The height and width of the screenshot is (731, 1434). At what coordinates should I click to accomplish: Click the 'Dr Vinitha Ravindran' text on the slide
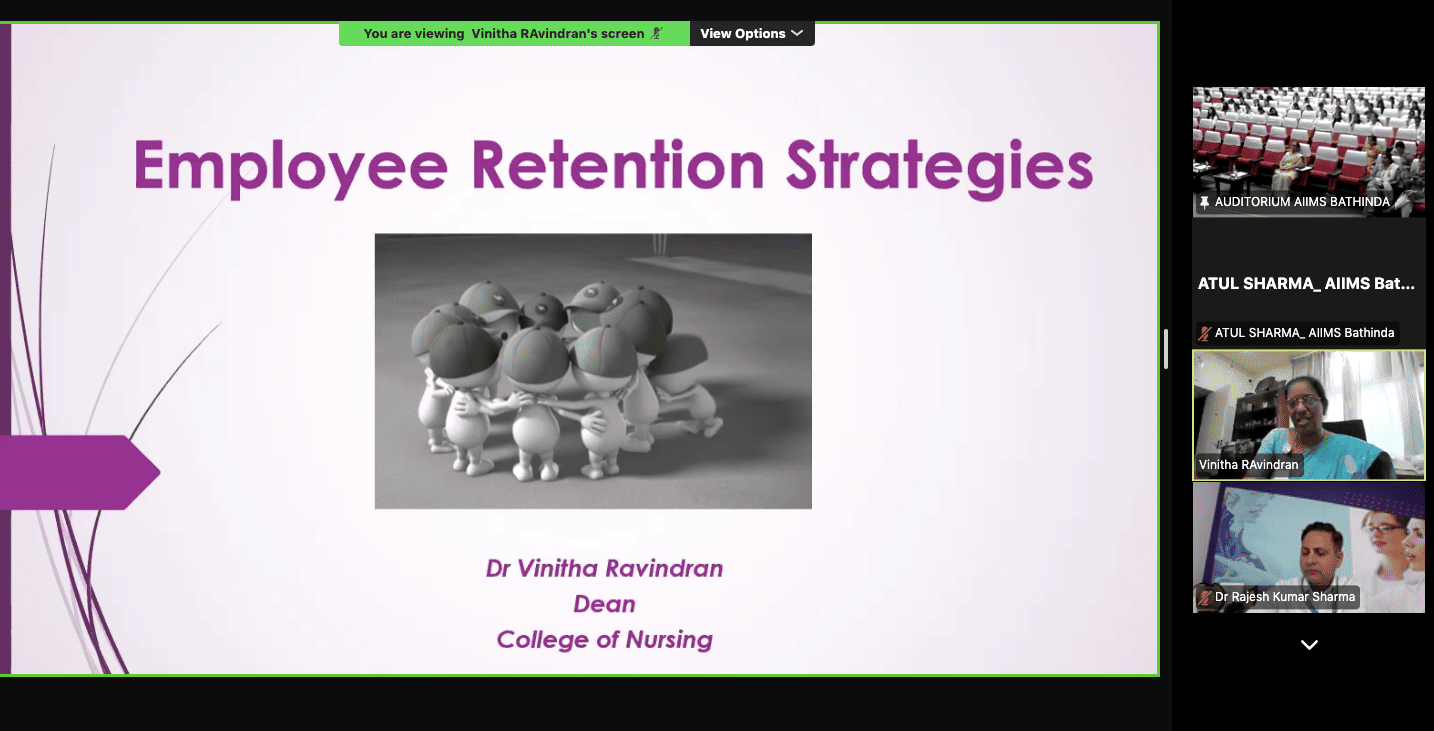pos(604,568)
